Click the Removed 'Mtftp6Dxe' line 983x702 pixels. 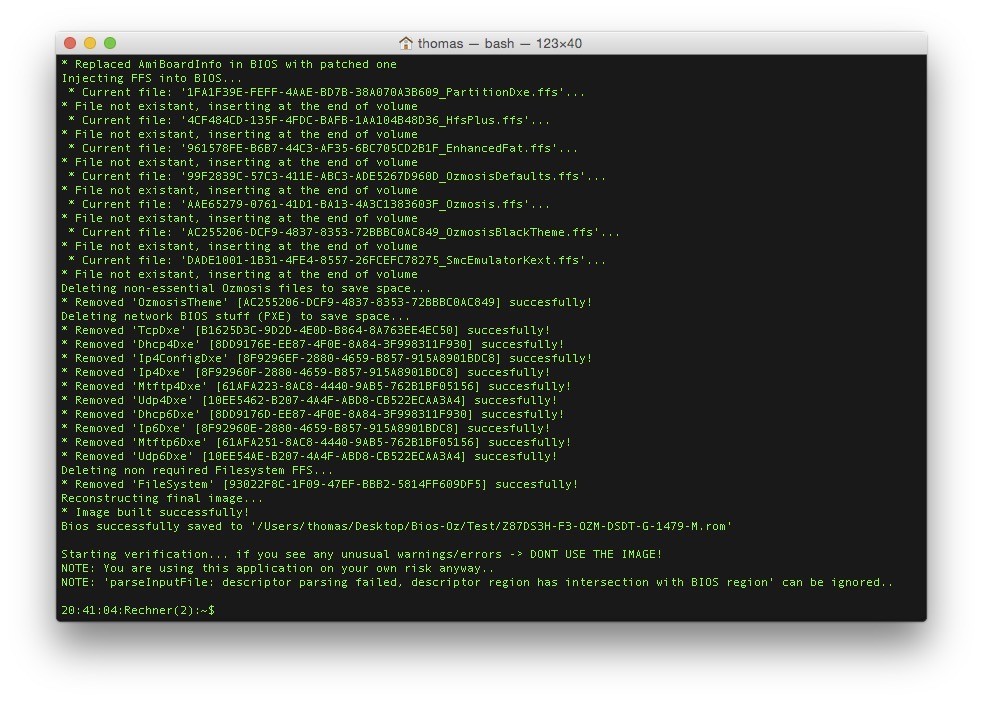pyautogui.click(x=316, y=443)
